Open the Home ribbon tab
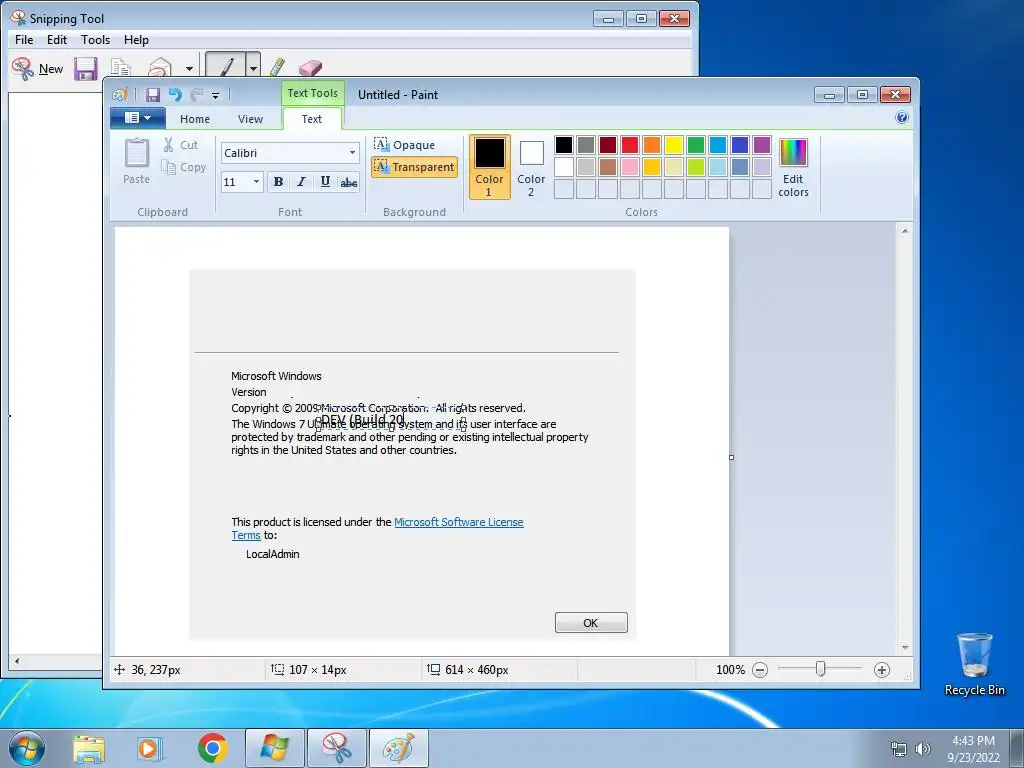Screen dimensions: 1024x768 click(x=195, y=119)
